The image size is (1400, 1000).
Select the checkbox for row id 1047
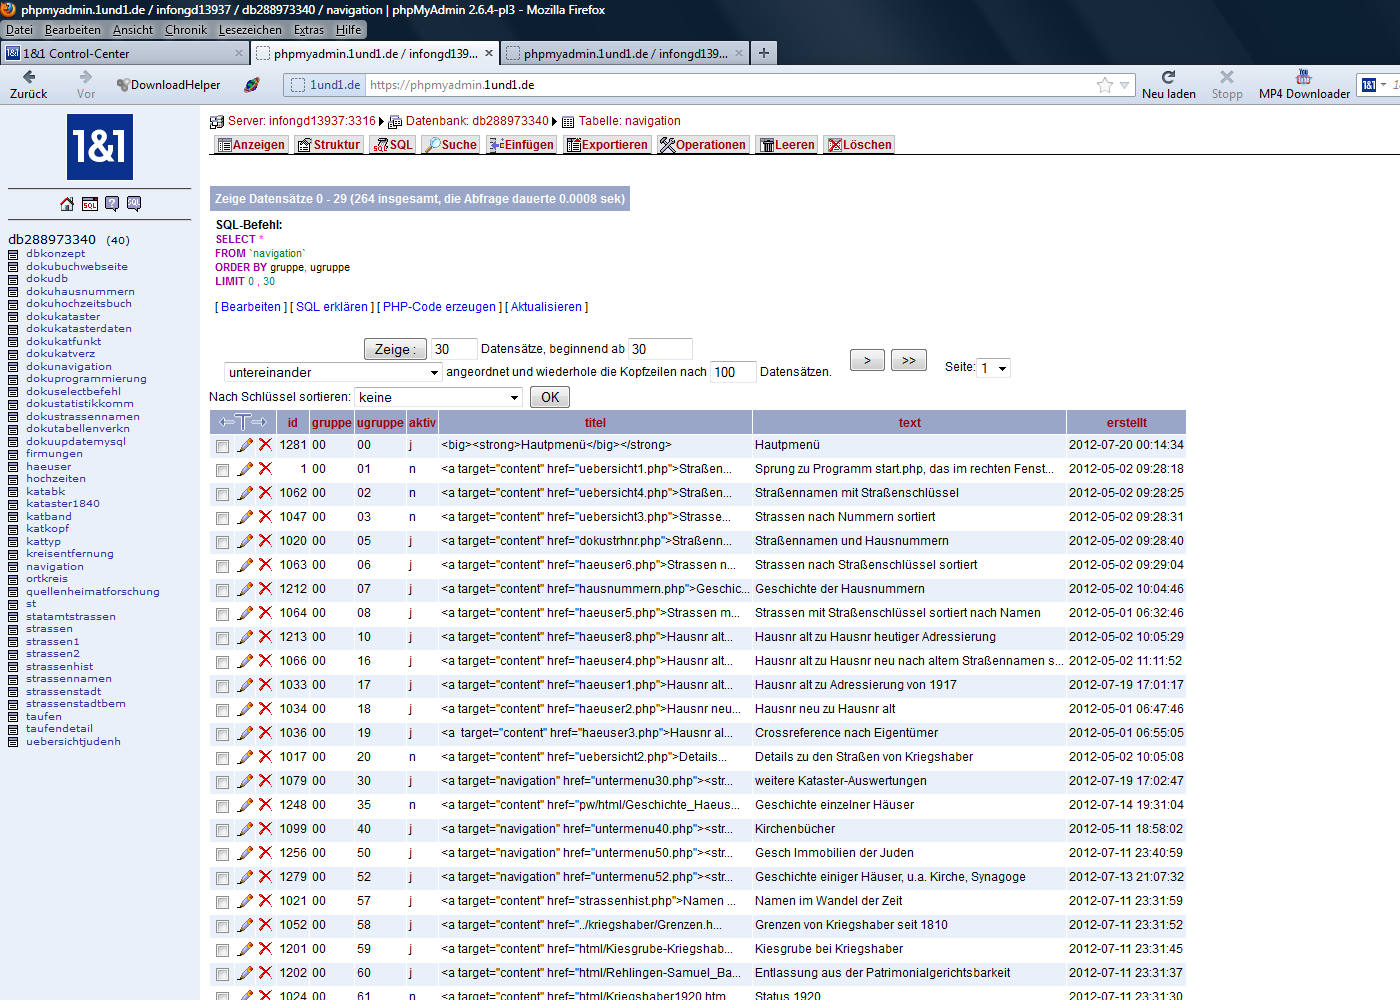[222, 518]
